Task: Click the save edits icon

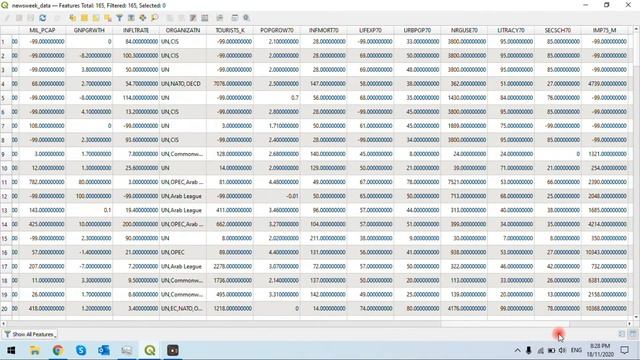Action: [x=31, y=18]
